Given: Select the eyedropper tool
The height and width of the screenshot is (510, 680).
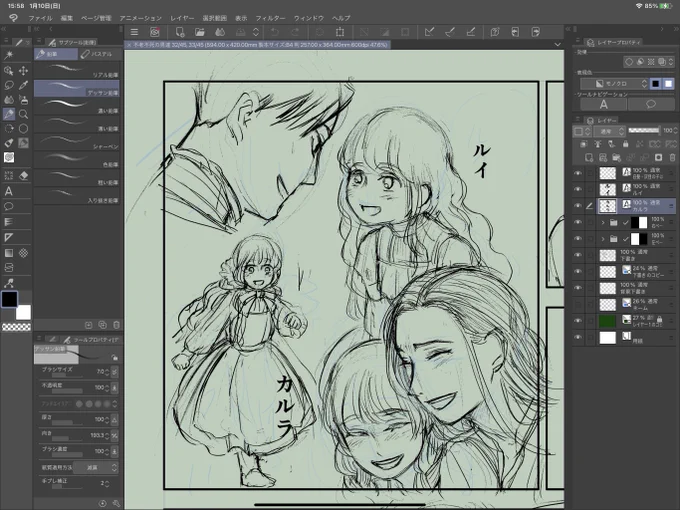Looking at the screenshot, I should 23,85.
